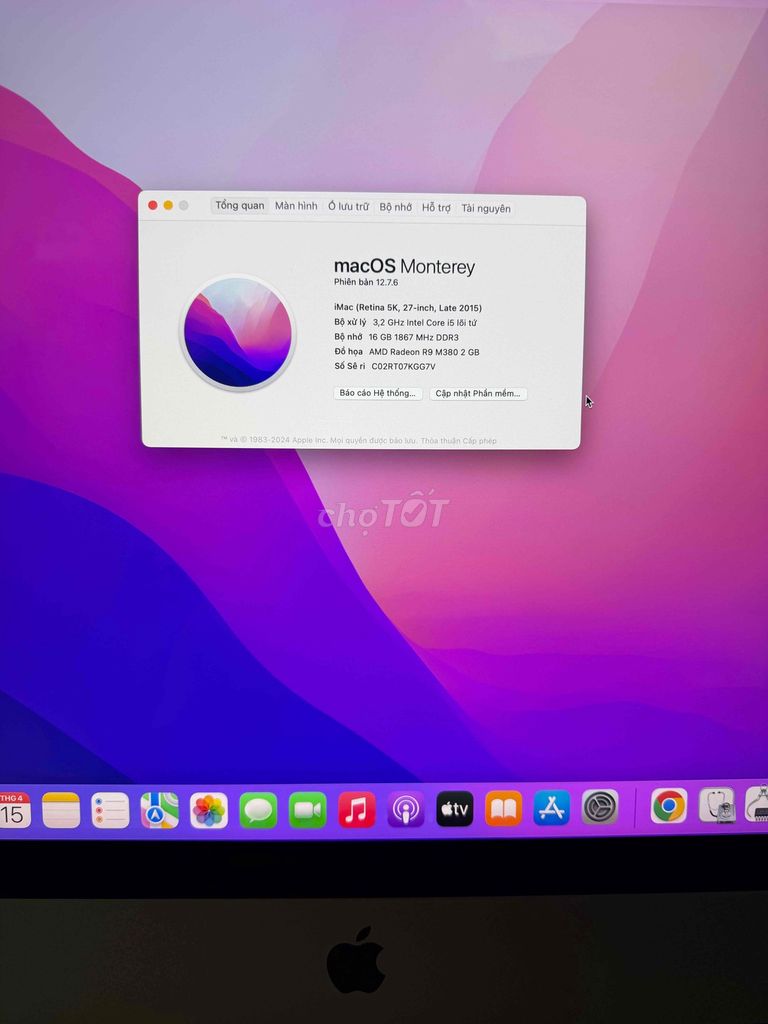Screen dimensions: 768x1024
Task: Open the Ổ lưu trữ tab
Action: coord(348,207)
